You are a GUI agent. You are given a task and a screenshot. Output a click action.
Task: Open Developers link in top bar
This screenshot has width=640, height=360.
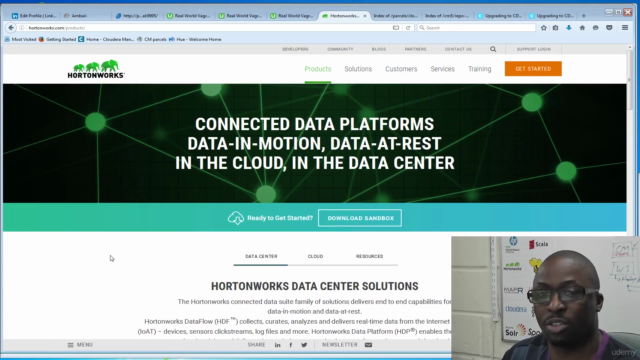click(296, 49)
